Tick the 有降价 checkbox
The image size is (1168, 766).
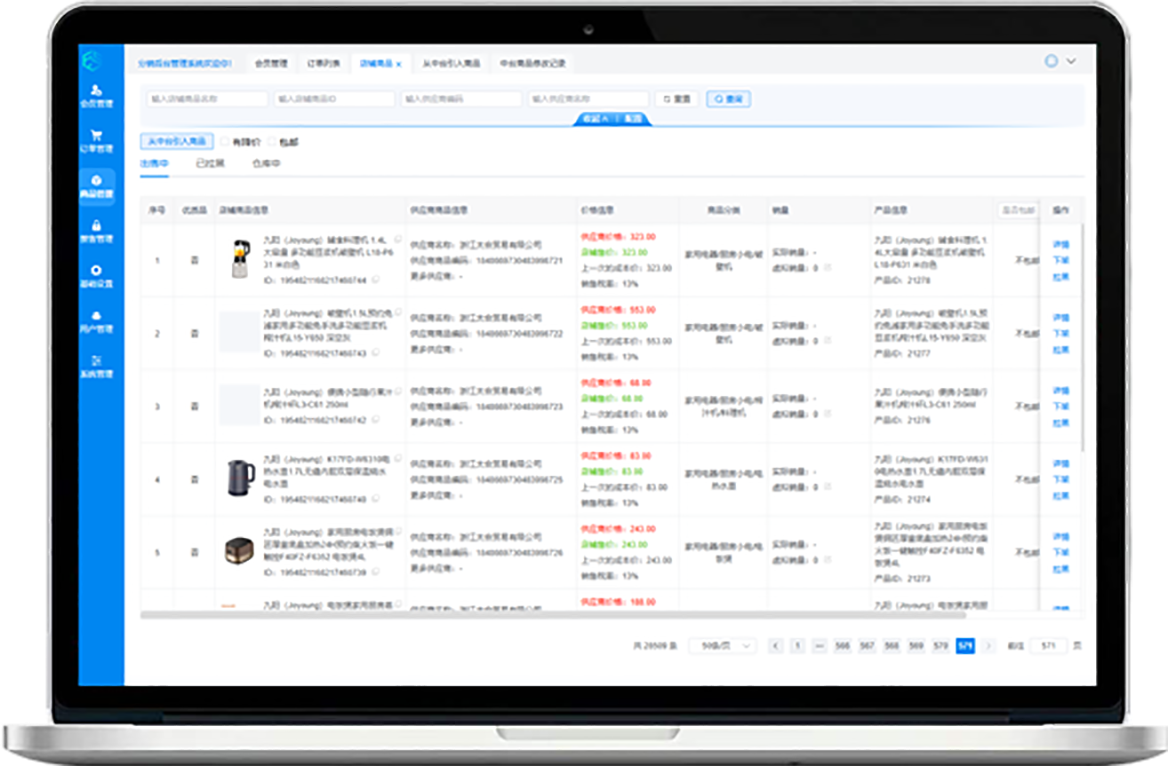click(x=225, y=142)
